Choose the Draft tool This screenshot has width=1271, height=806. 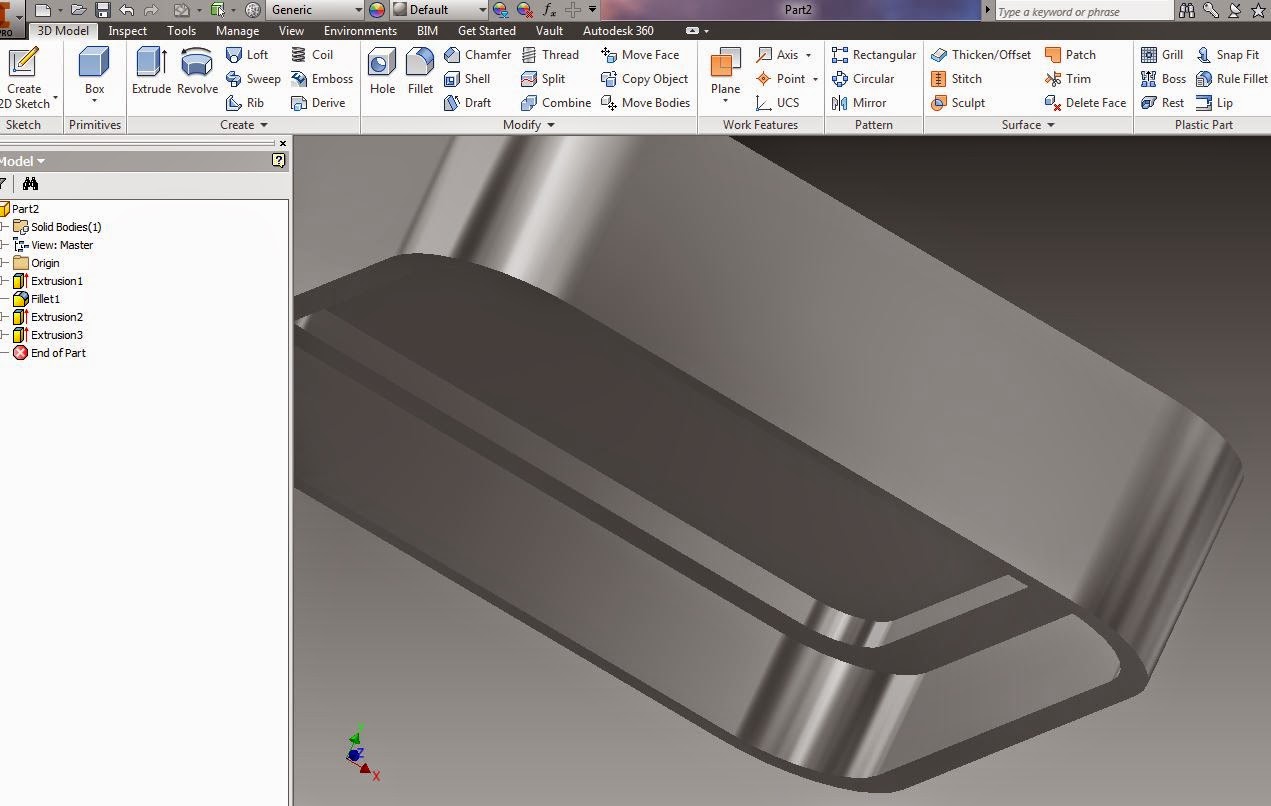(x=467, y=103)
